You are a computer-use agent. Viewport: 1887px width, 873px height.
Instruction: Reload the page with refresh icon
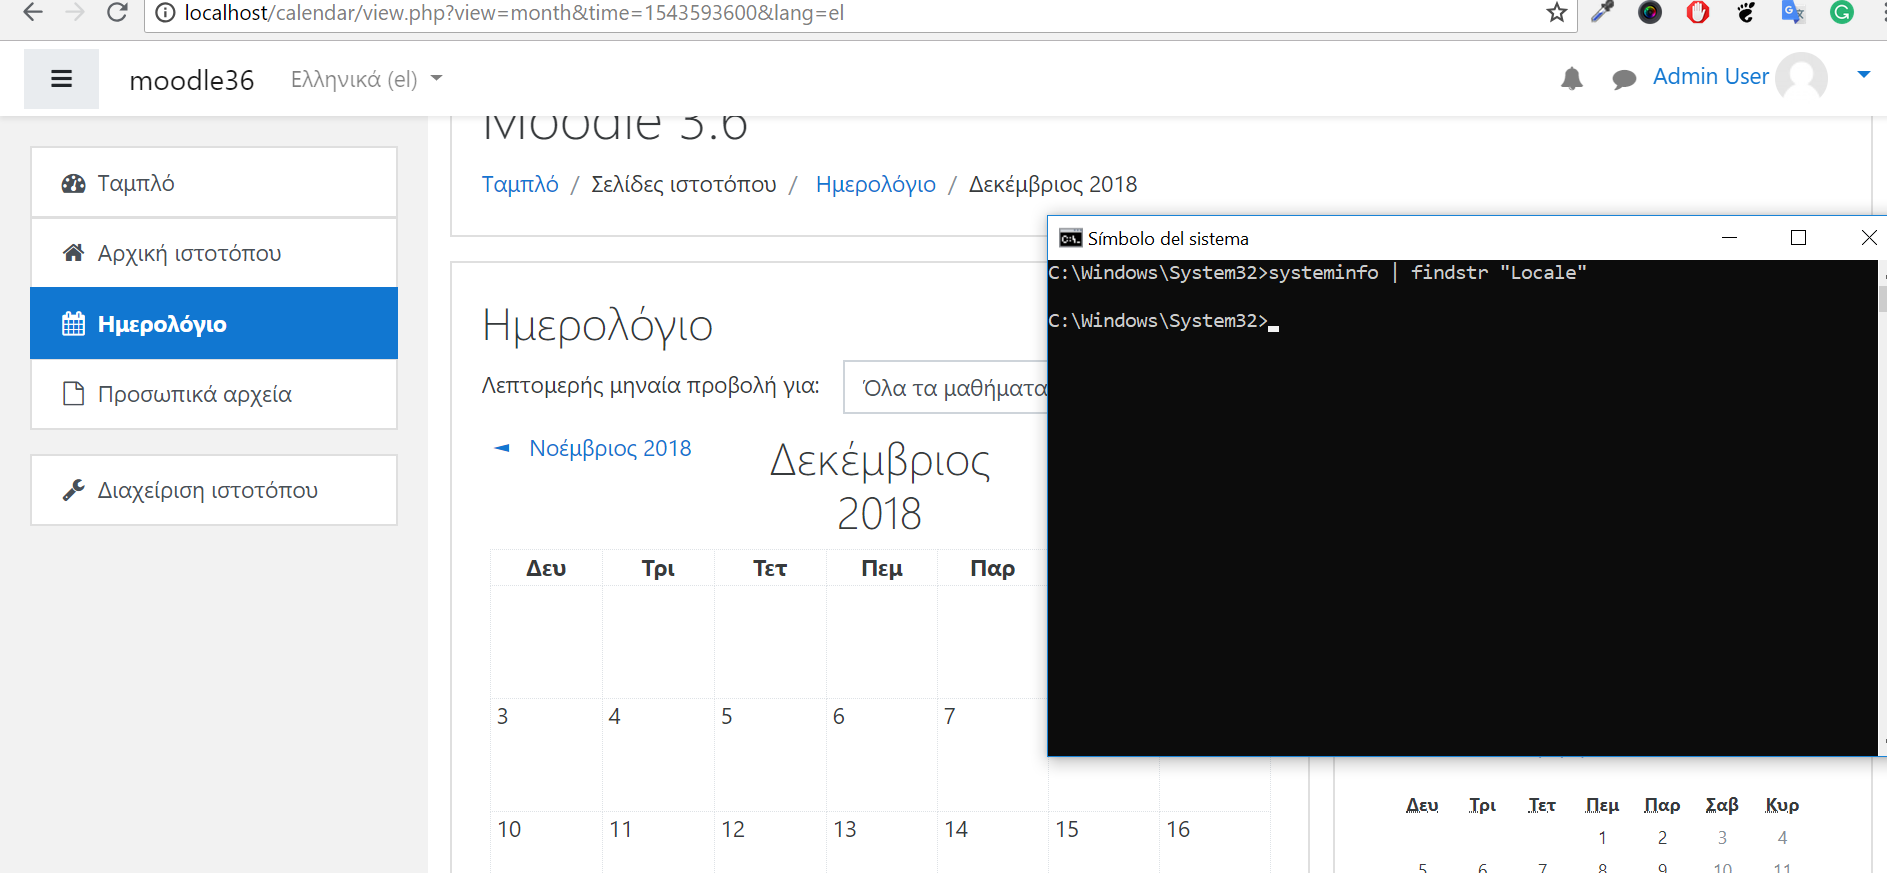pos(117,13)
